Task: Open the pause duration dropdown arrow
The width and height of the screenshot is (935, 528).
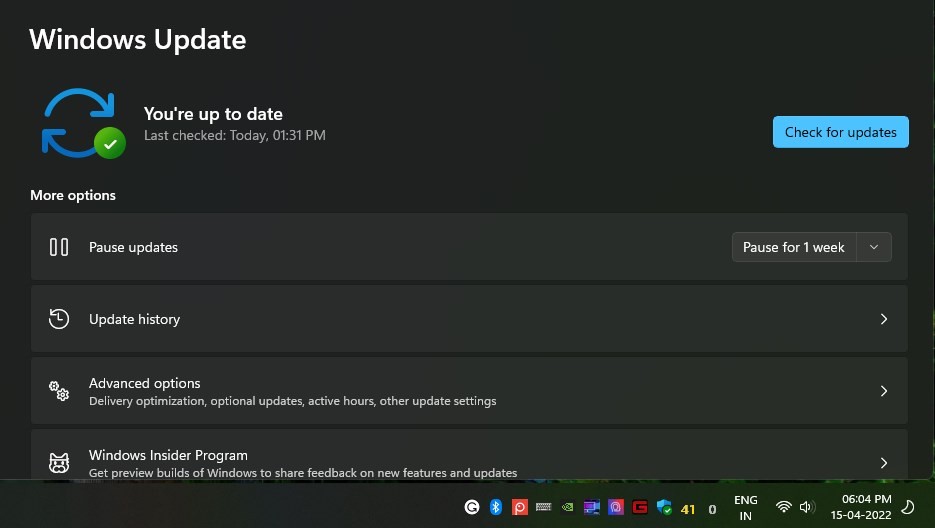Action: (x=874, y=247)
